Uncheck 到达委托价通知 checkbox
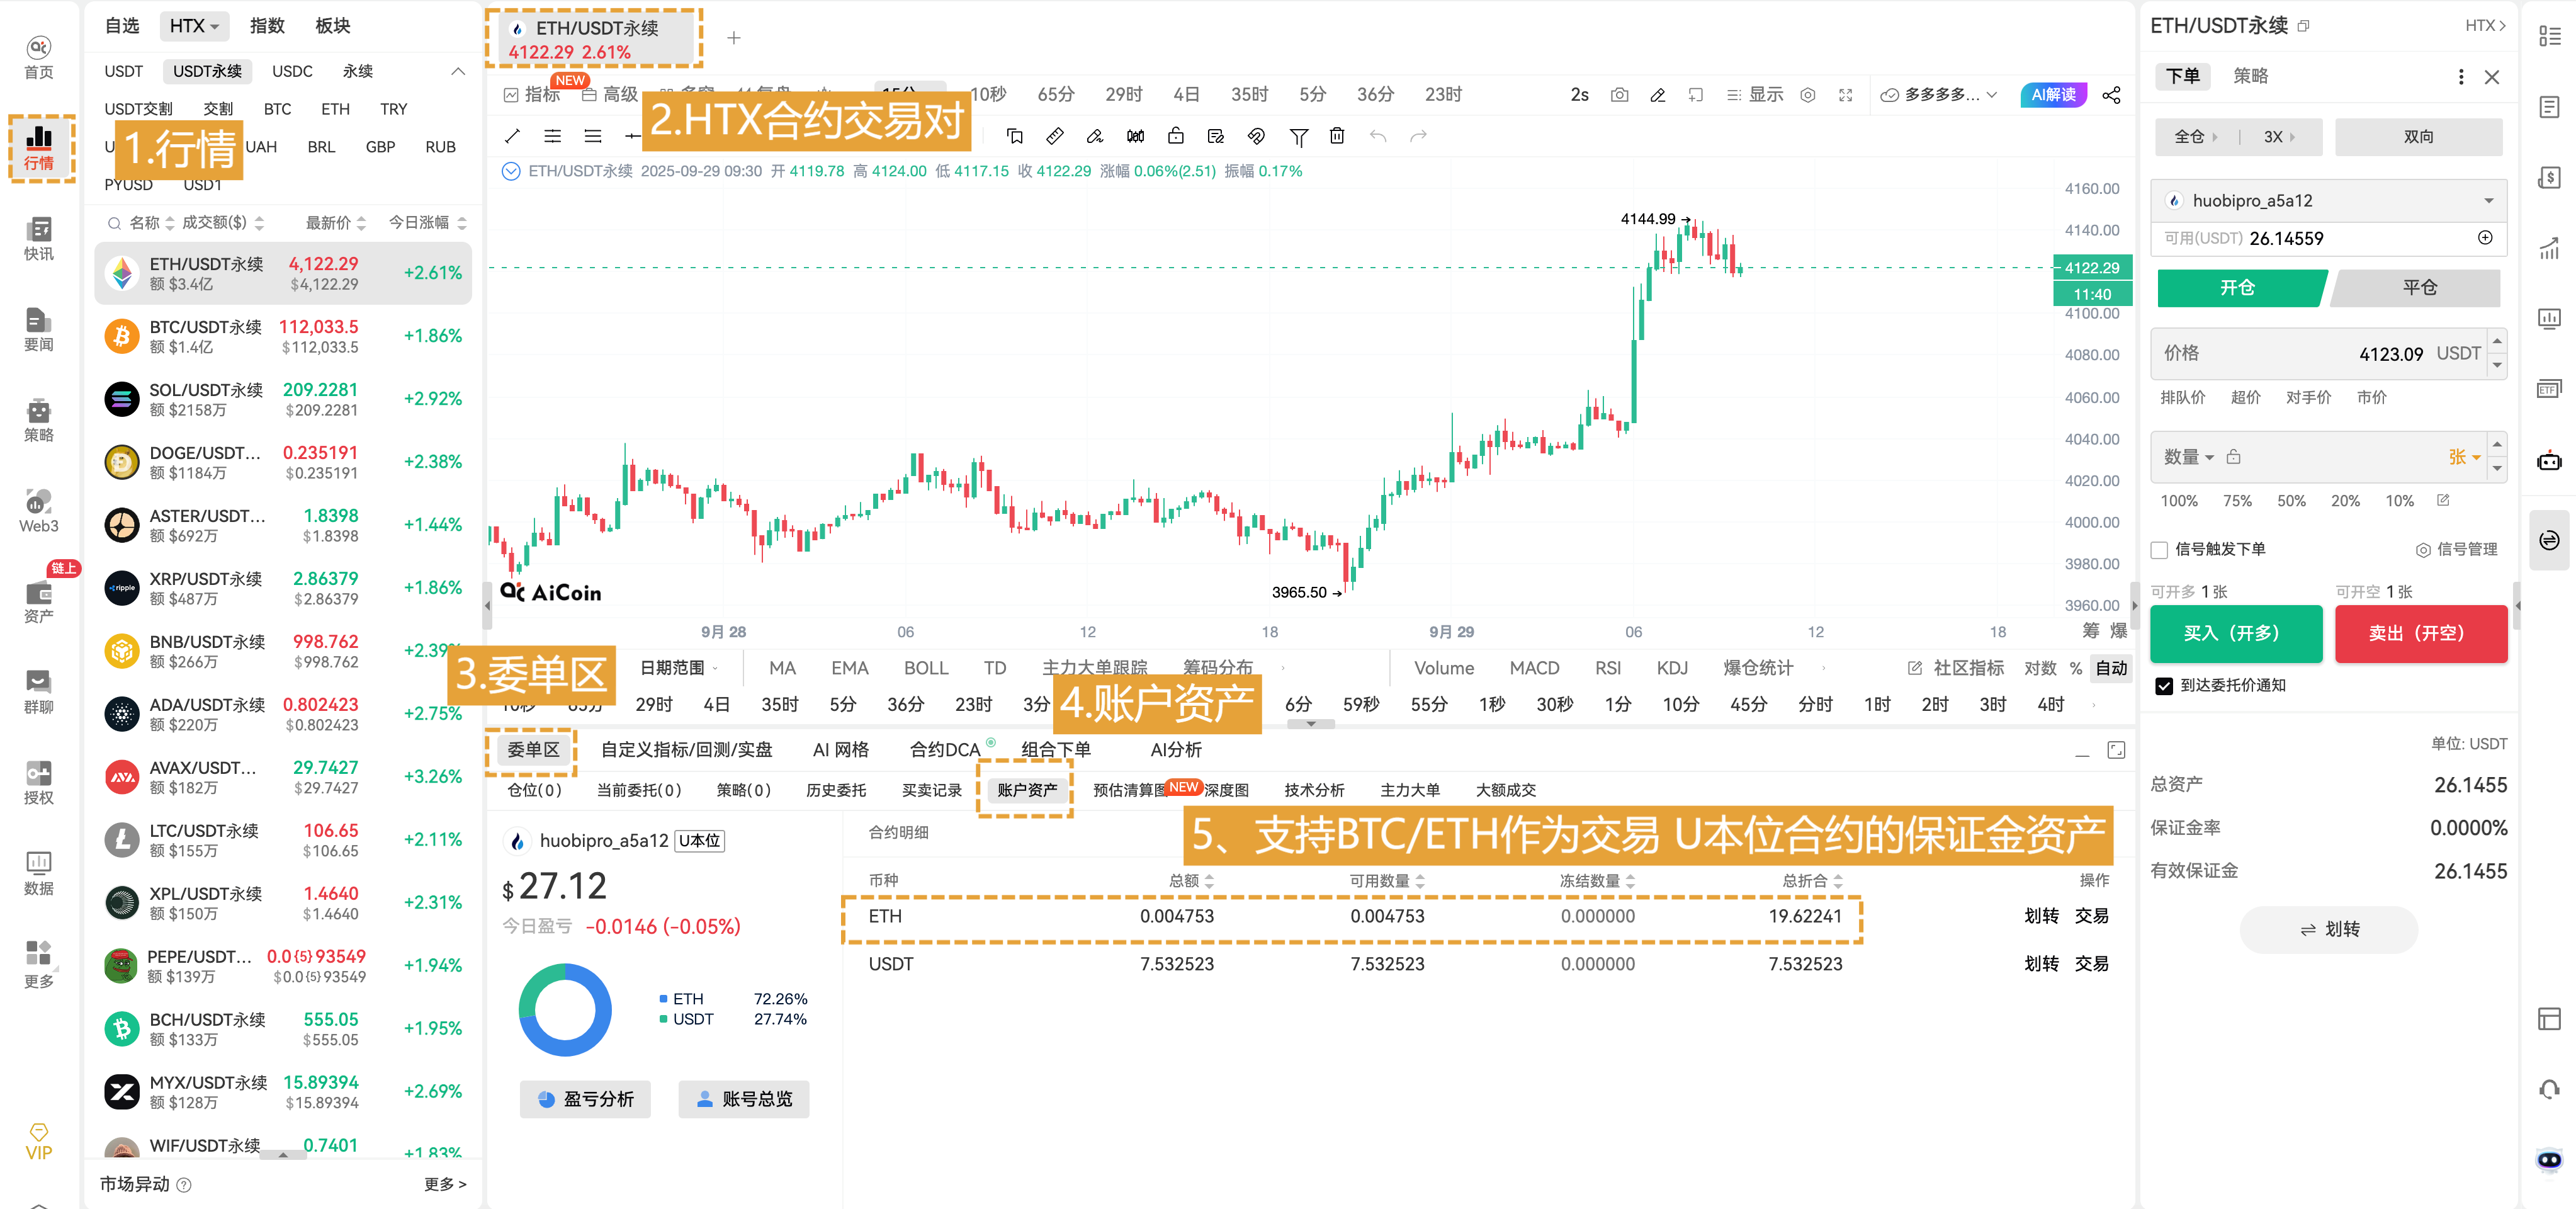 pos(2164,686)
